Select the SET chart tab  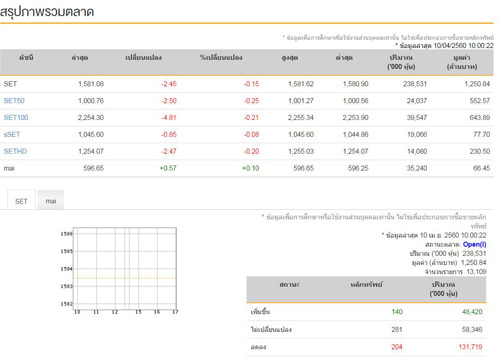(21, 201)
